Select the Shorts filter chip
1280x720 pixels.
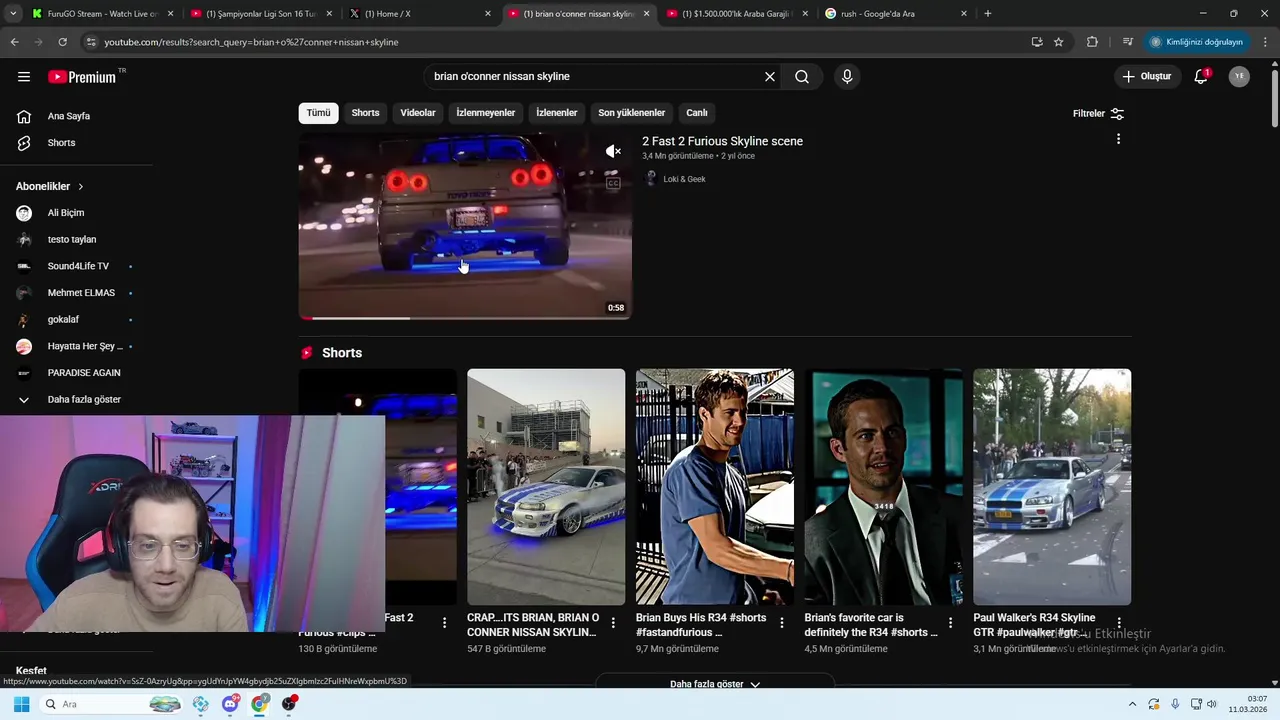click(365, 113)
